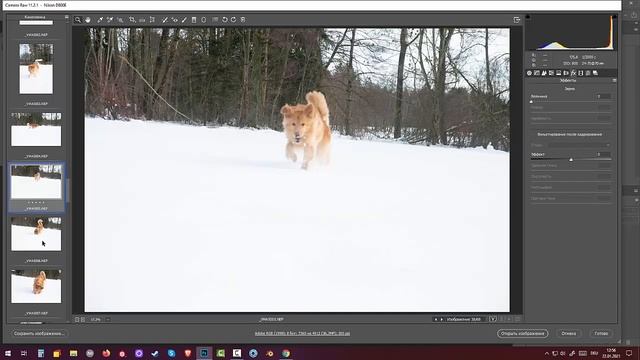Screen dimensions: 640x360
Task: Open the Split Toning panel tab
Action: pos(559,73)
